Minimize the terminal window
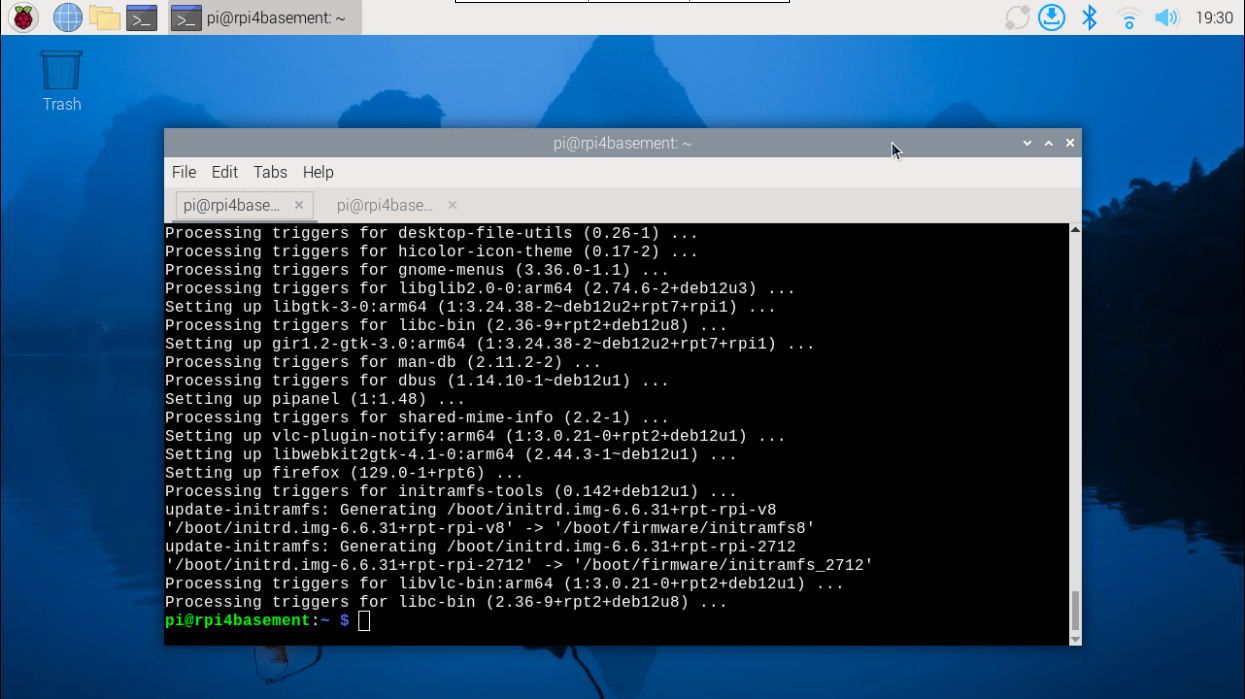Viewport: 1245px width, 699px height. click(1027, 143)
